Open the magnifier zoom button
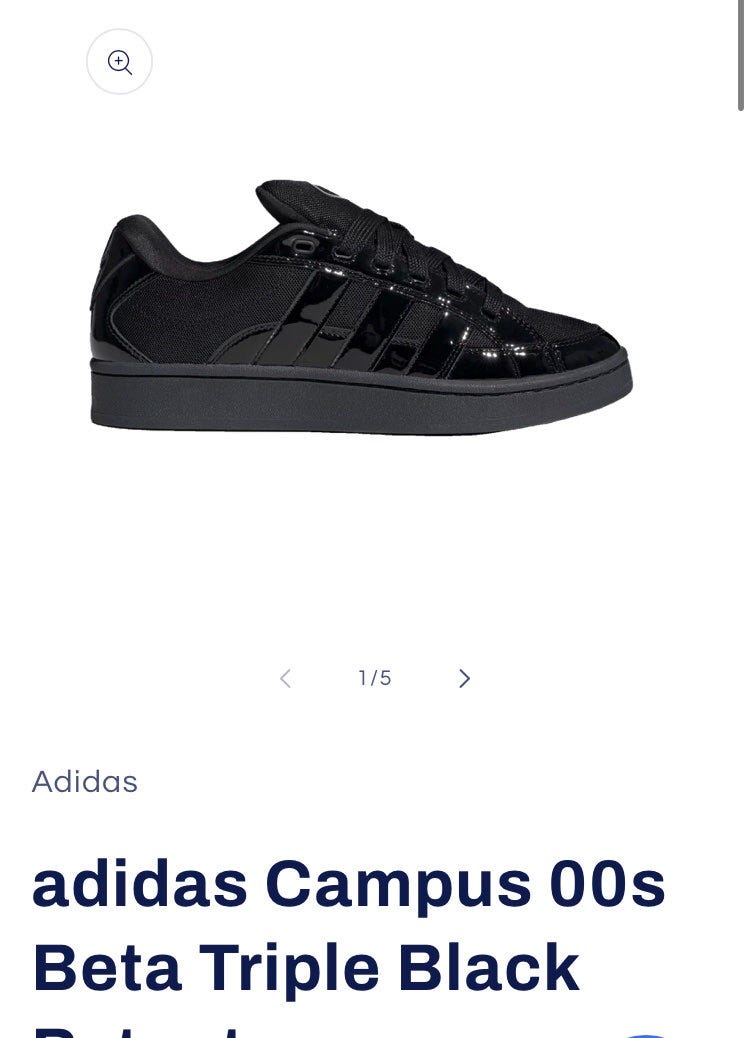Screen dimensions: 750x1038 click(x=119, y=62)
